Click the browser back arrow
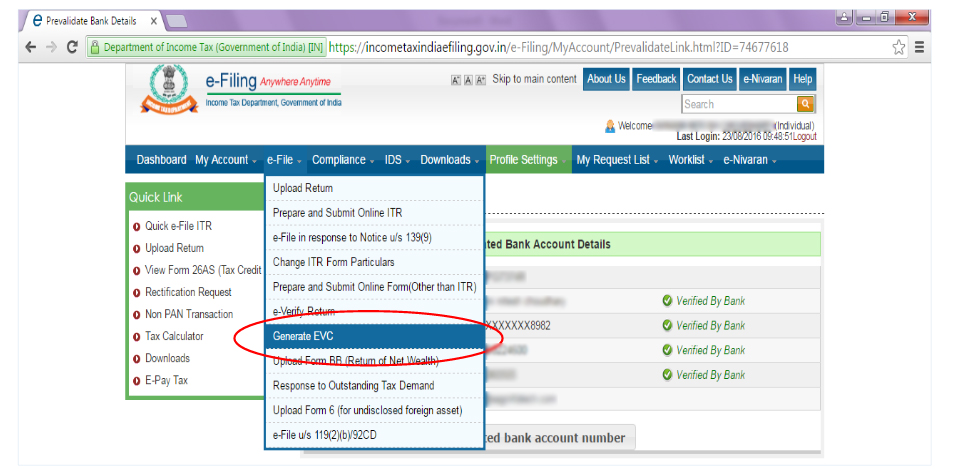Screen dimensions: 960x469 point(30,47)
